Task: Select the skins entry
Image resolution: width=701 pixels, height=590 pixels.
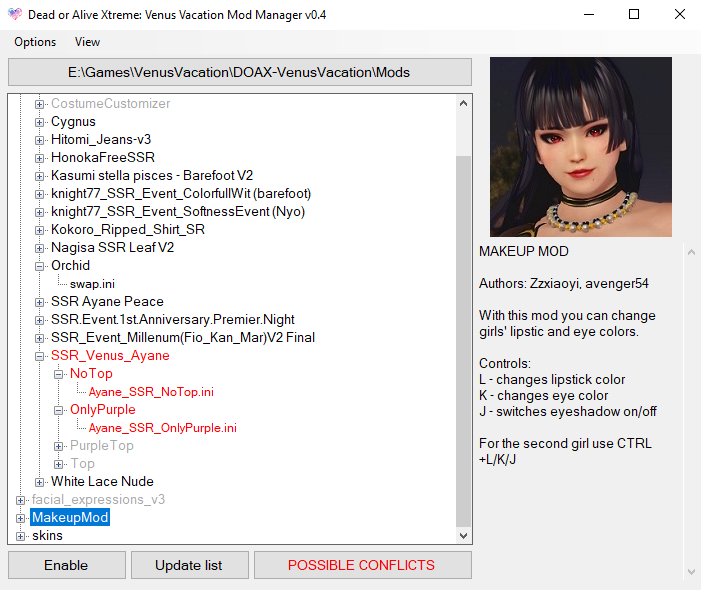Action: tap(47, 535)
